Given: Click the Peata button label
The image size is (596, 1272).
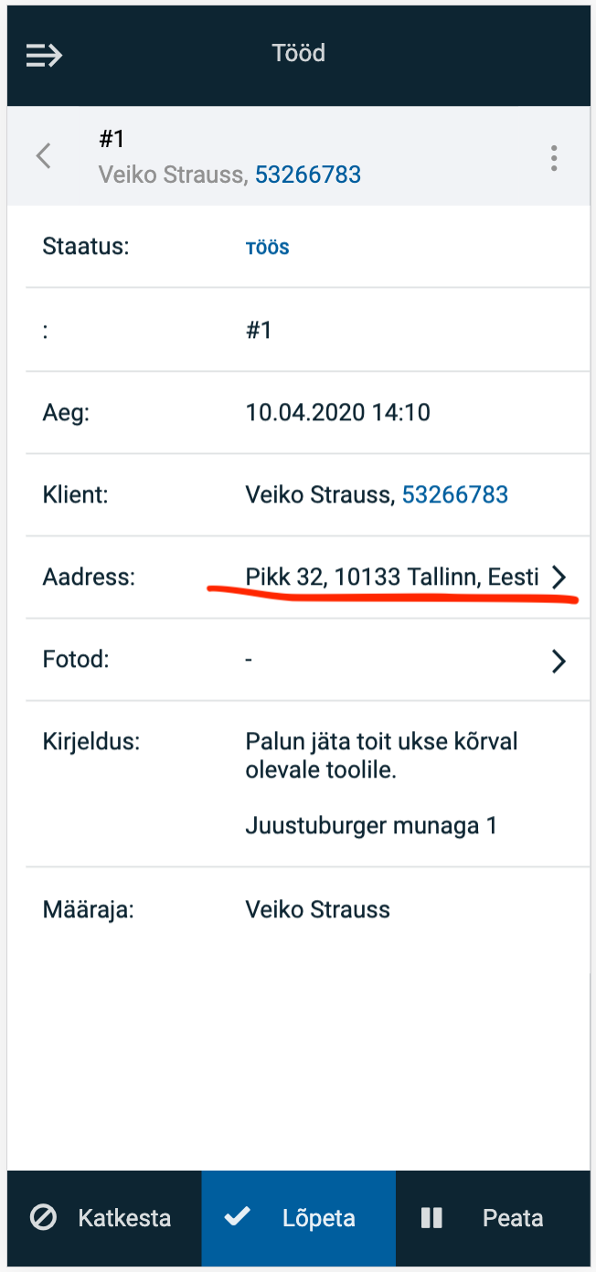Looking at the screenshot, I should click(x=513, y=1218).
